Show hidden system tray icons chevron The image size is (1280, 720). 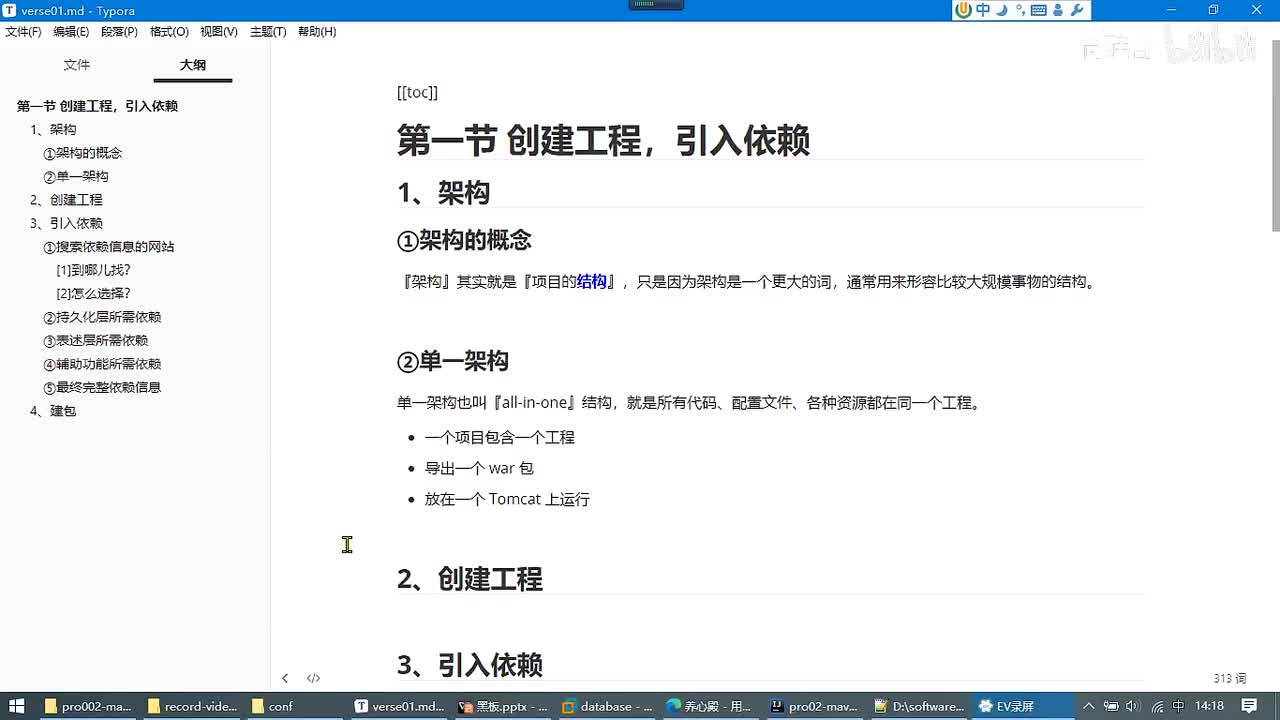[1088, 706]
